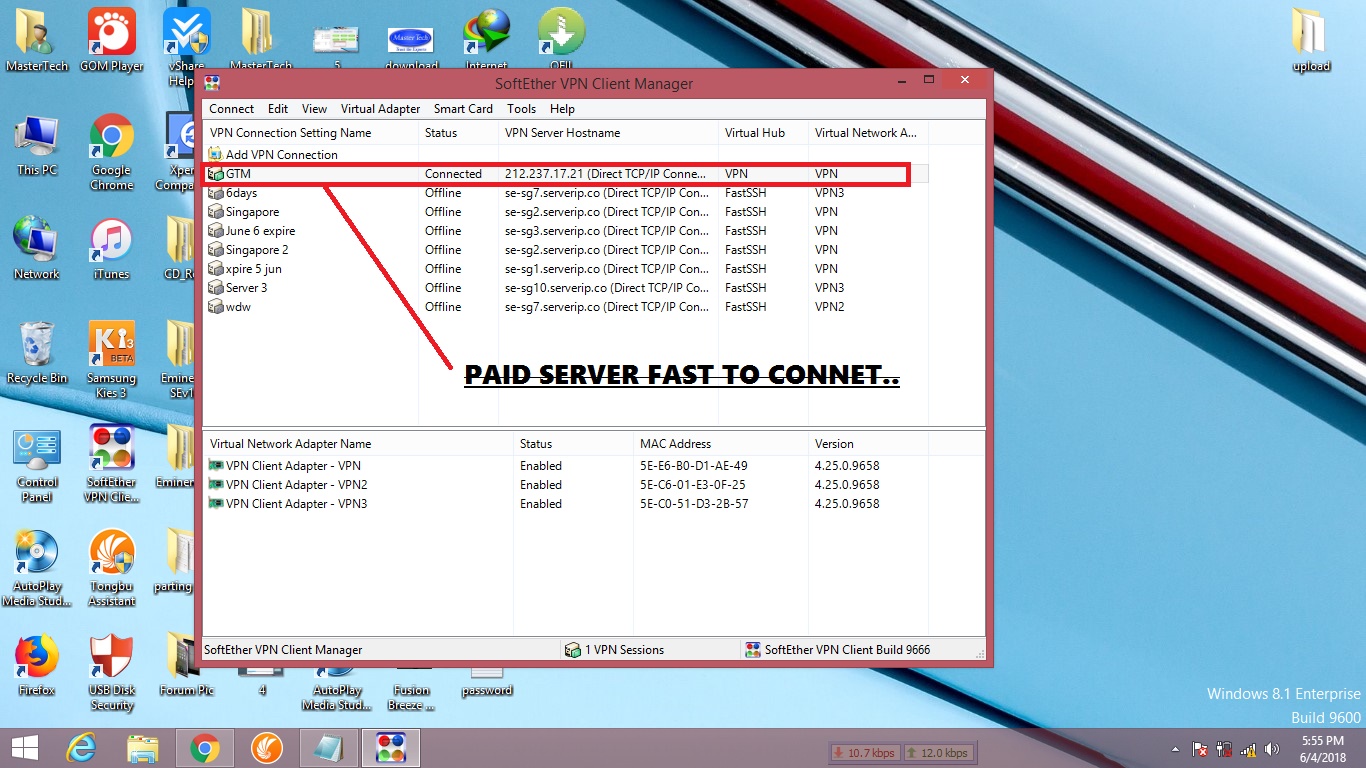Screen dimensions: 1366x768
Task: Open Samsung Kies 3 shortcut
Action: 112,359
